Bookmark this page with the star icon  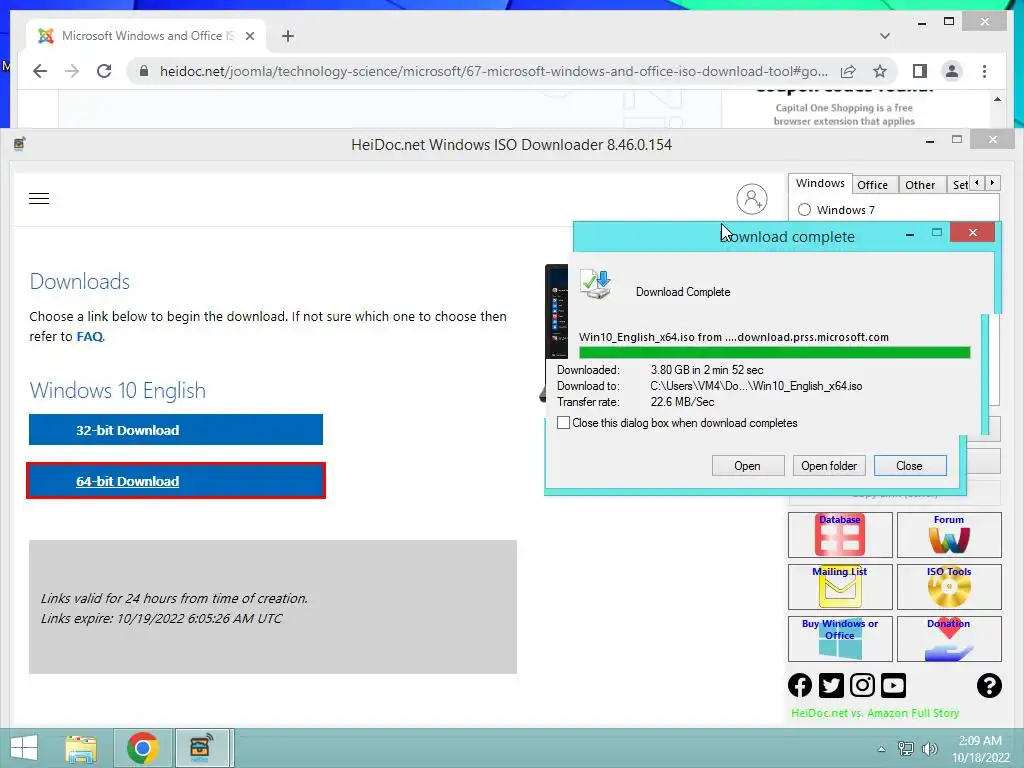pos(880,71)
